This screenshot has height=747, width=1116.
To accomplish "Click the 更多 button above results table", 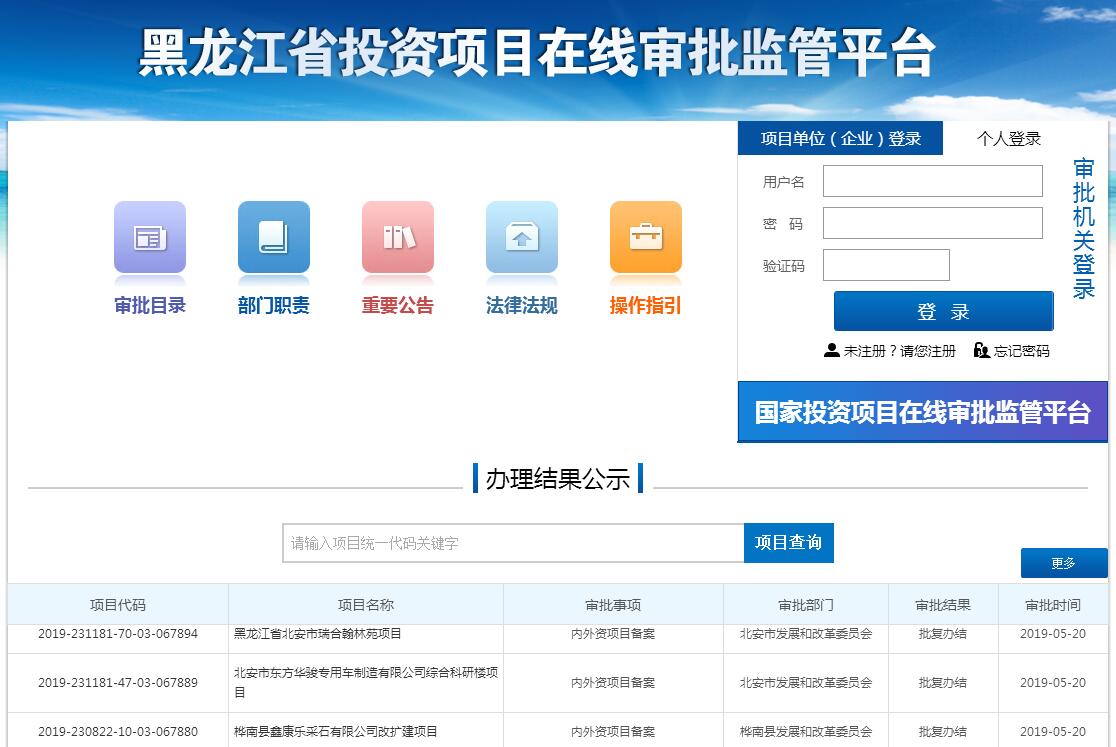I will point(1063,563).
